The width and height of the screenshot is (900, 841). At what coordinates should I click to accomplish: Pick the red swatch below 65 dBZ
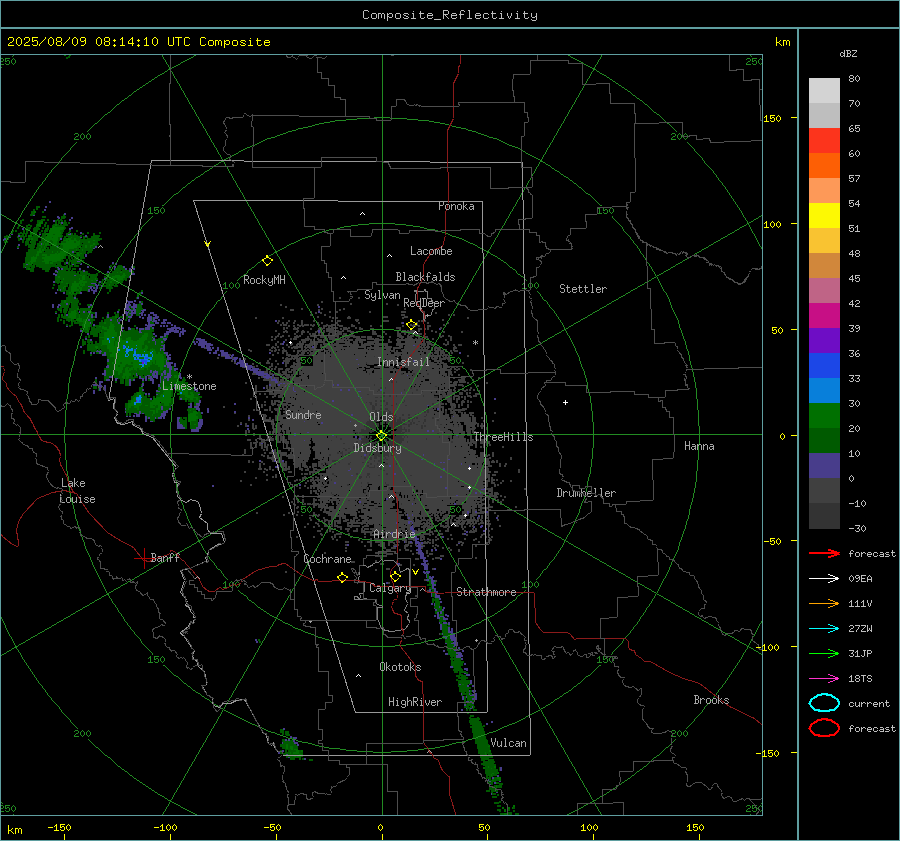click(824, 141)
